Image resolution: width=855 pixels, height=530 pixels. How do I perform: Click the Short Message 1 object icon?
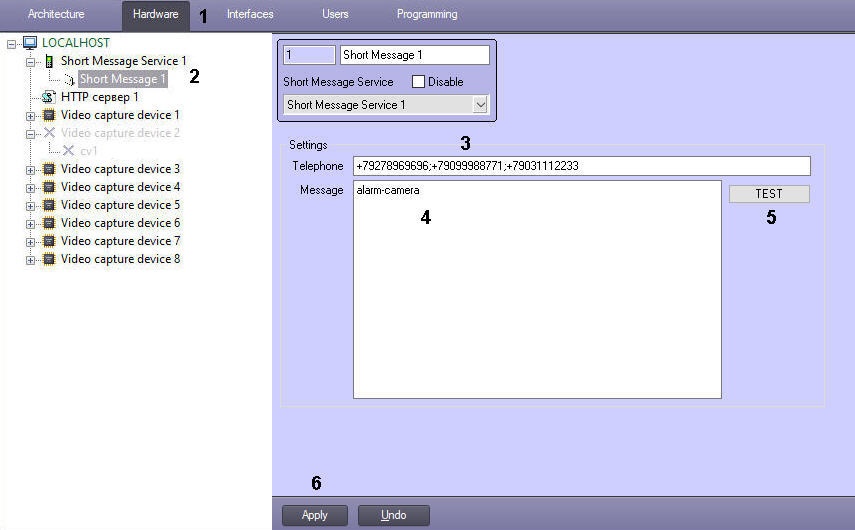tap(69, 80)
